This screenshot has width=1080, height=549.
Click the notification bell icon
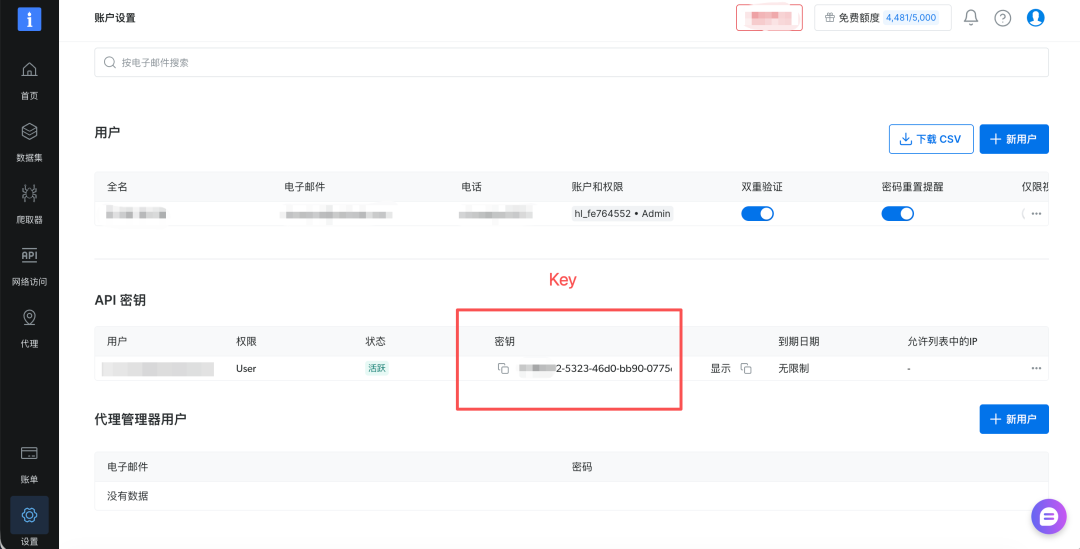coord(970,18)
